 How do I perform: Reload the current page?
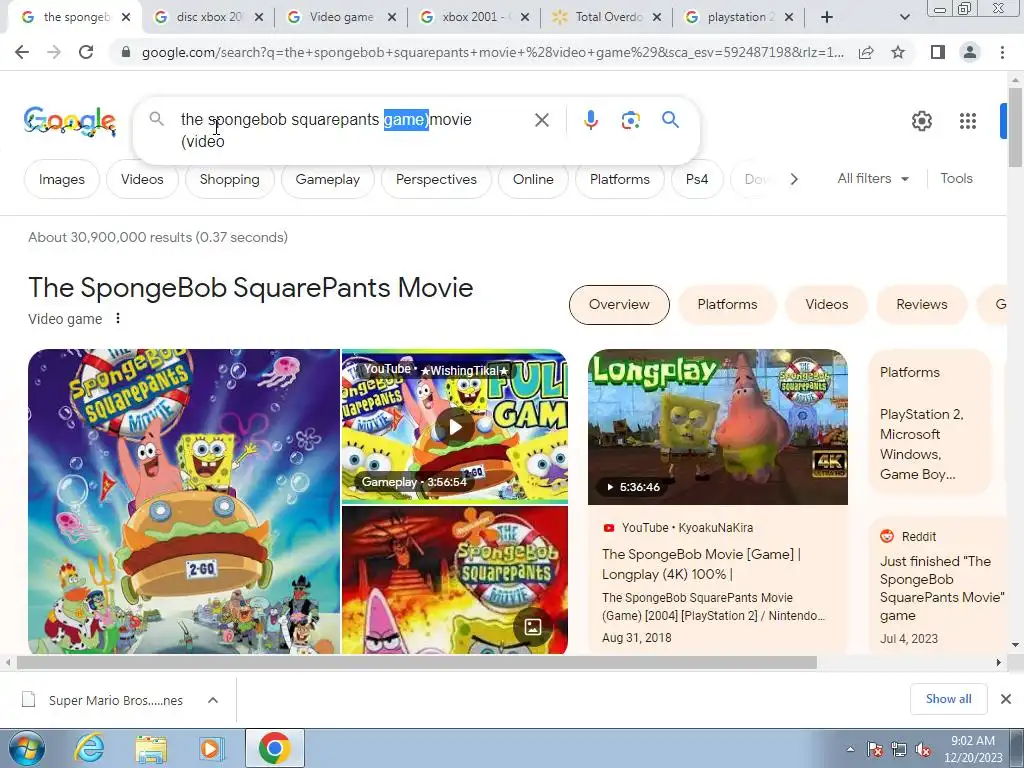click(x=86, y=52)
